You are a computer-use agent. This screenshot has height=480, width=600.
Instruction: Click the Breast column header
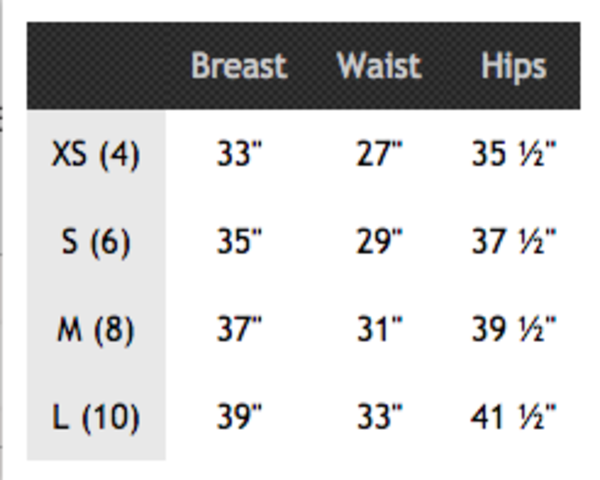click(x=239, y=66)
